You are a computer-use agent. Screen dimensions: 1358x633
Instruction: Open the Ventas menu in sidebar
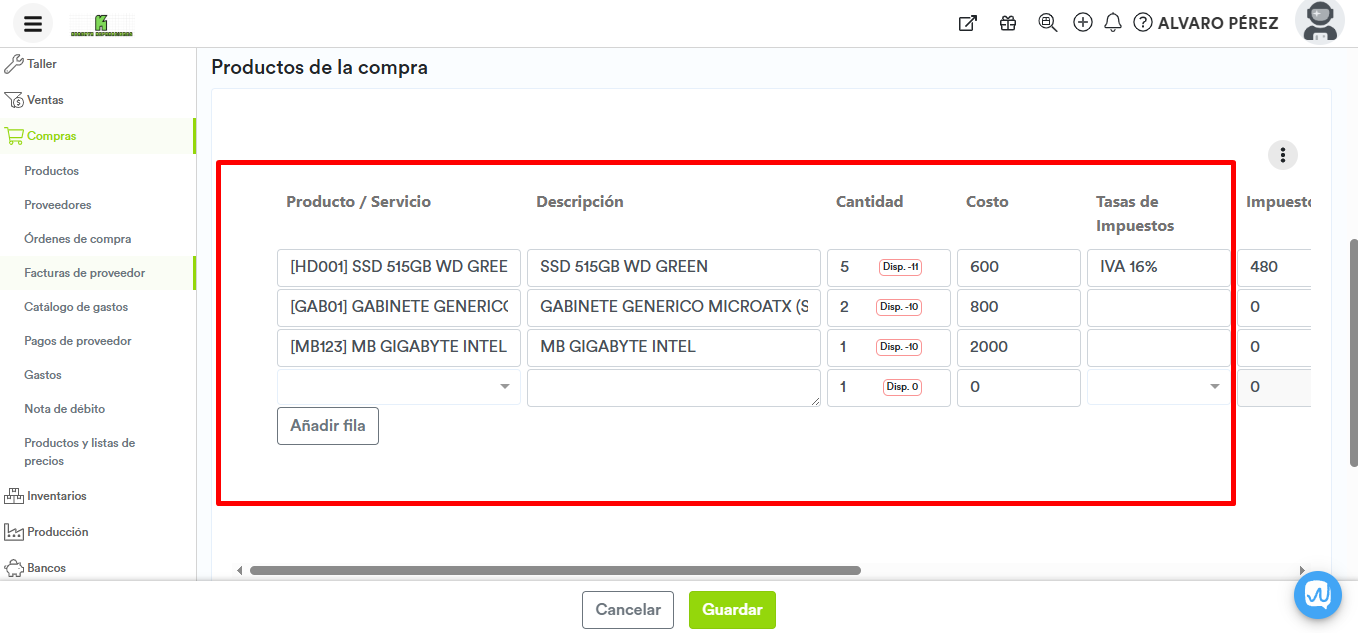pos(45,100)
